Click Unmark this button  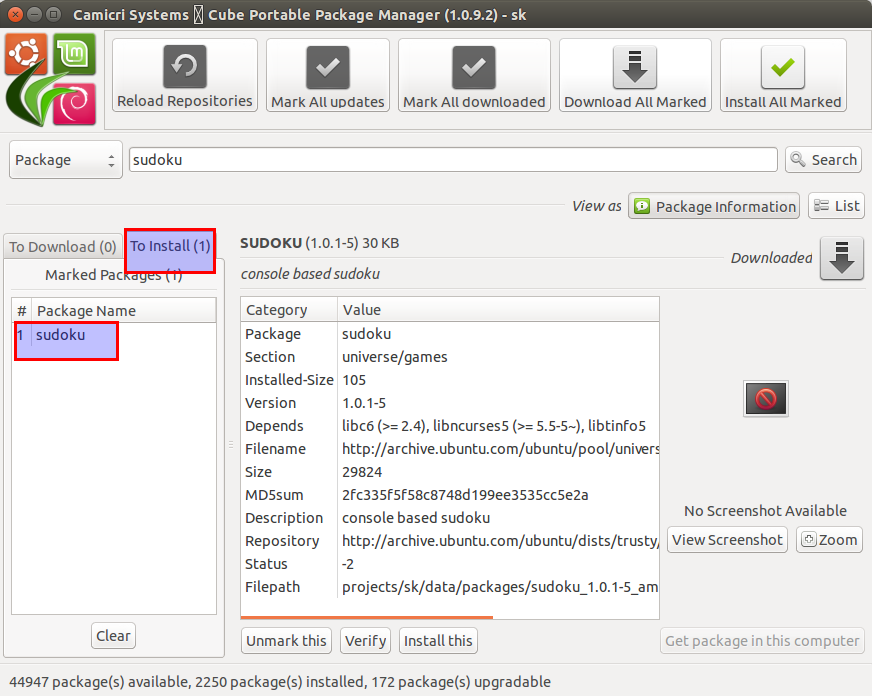286,641
